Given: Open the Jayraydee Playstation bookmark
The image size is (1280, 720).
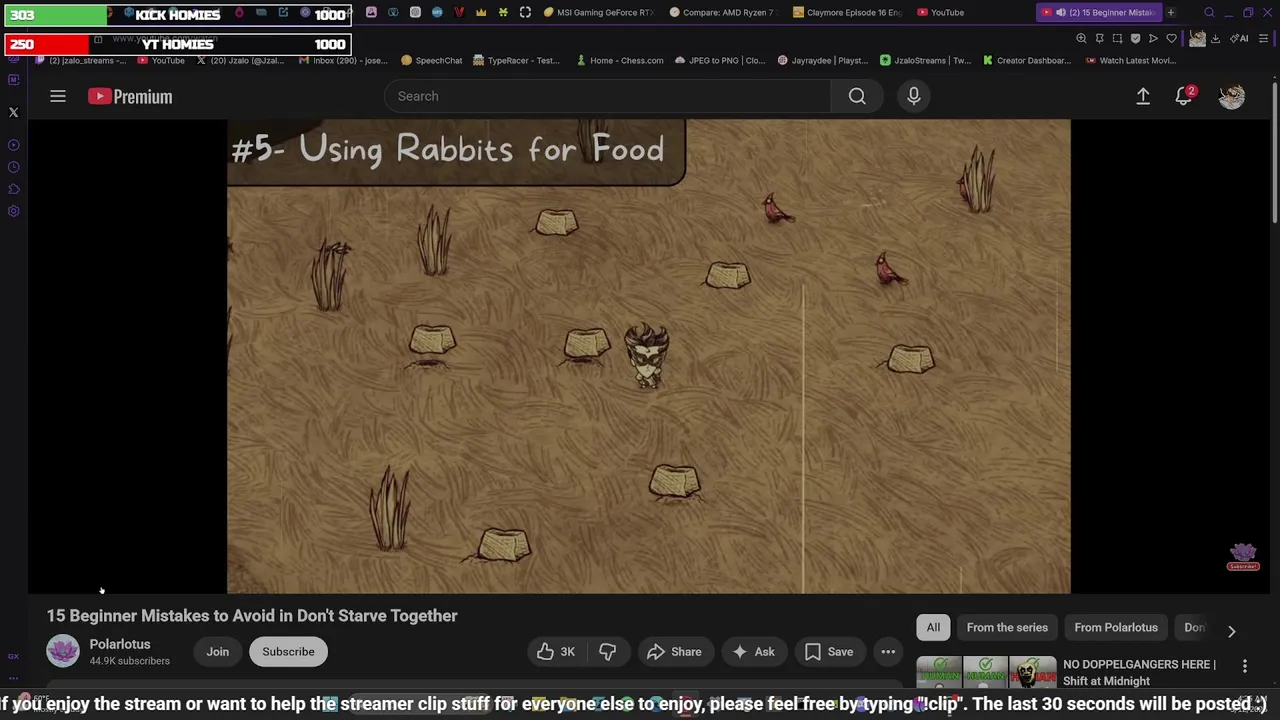Looking at the screenshot, I should (x=823, y=60).
